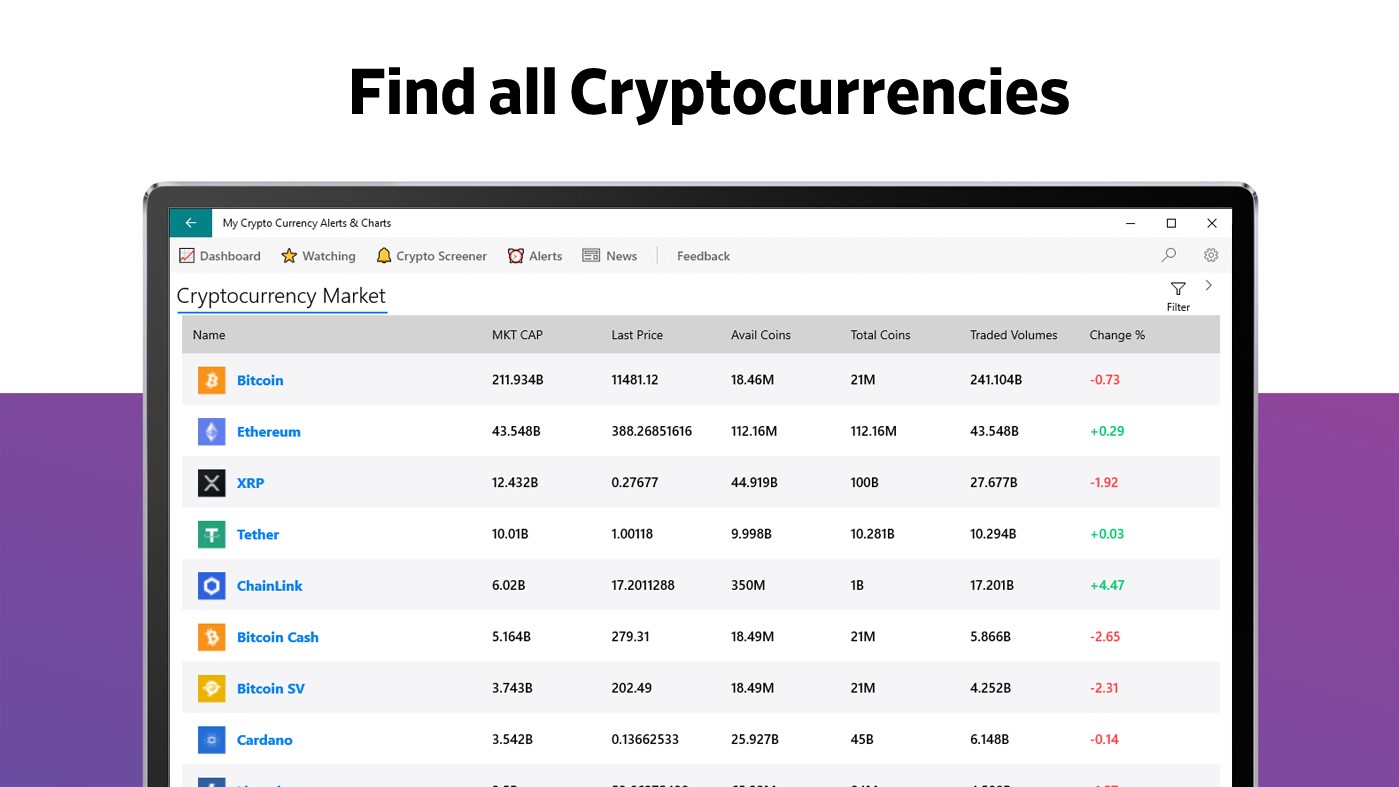Open the Bitcoin Cash link

[x=277, y=637]
